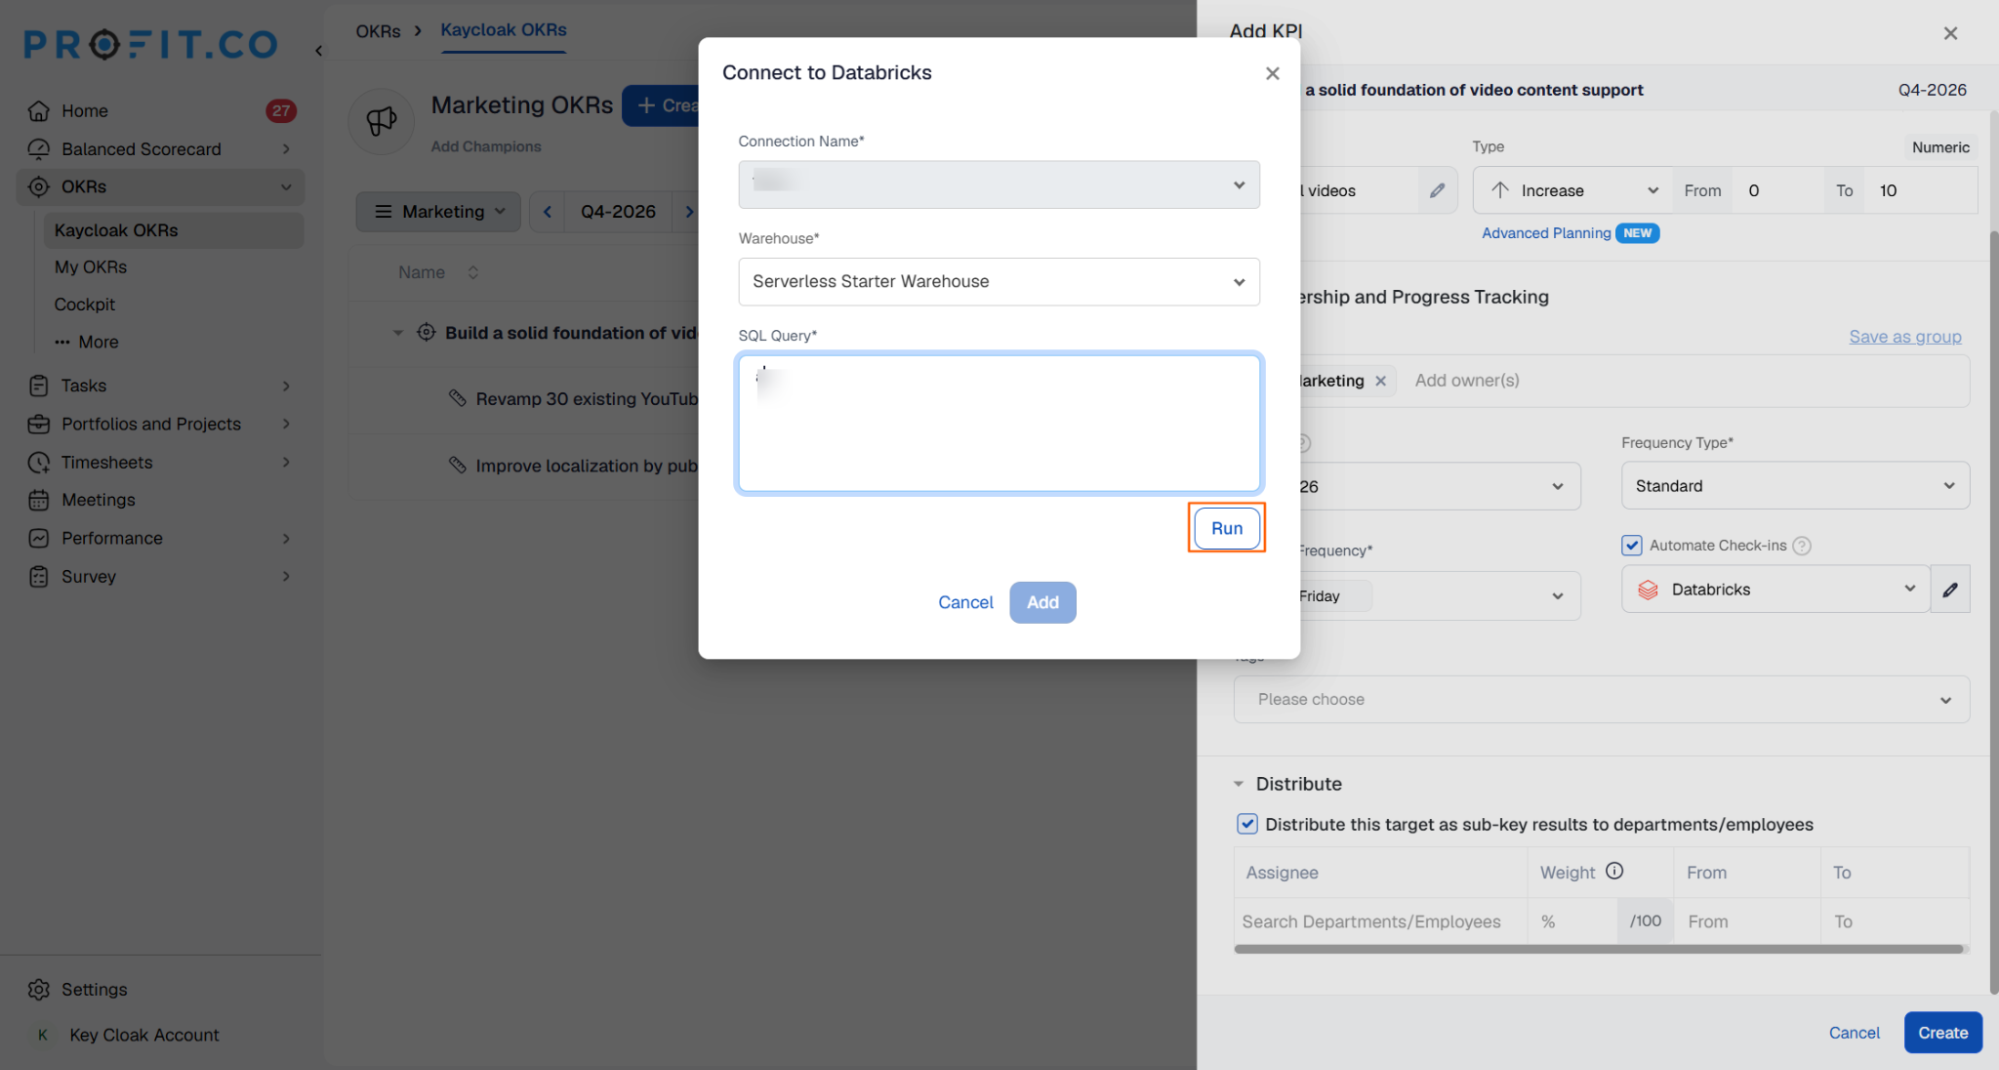Collapse the sidebar with the chevron arrow
Viewport: 1999px width, 1070px height.
318,50
